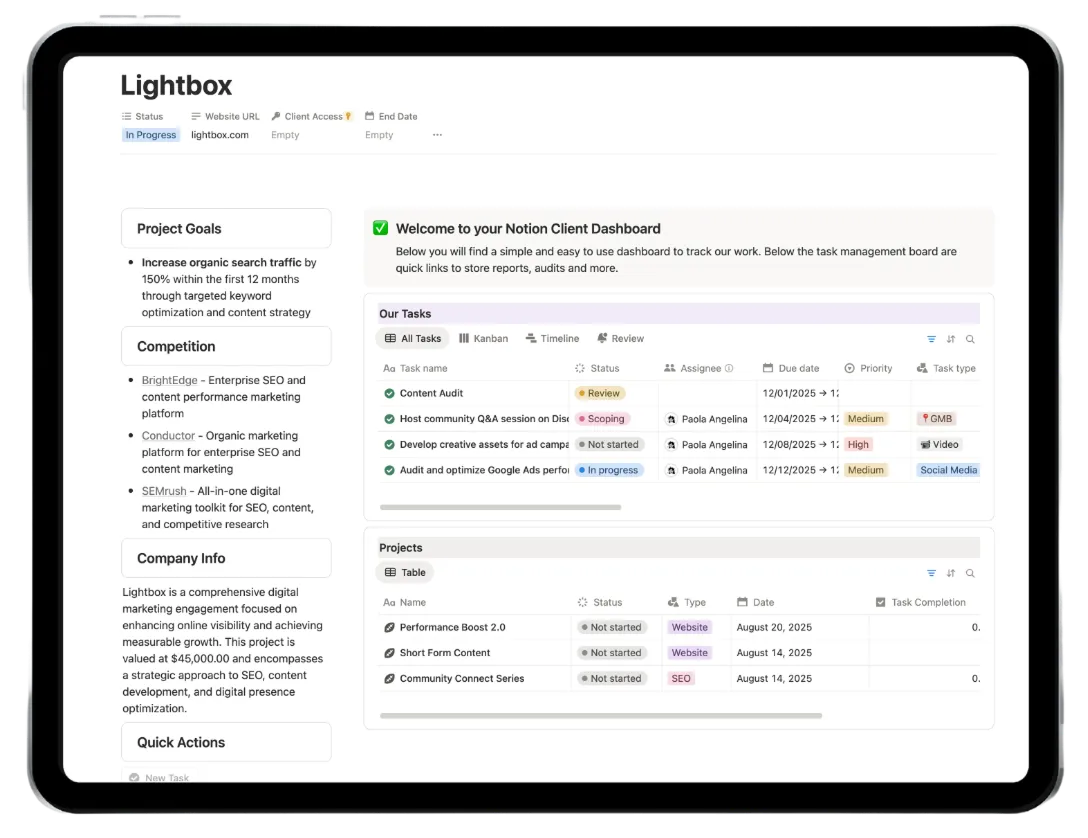The image size is (1088, 838).
Task: Click the info icon beside Assignee
Action: point(729,368)
